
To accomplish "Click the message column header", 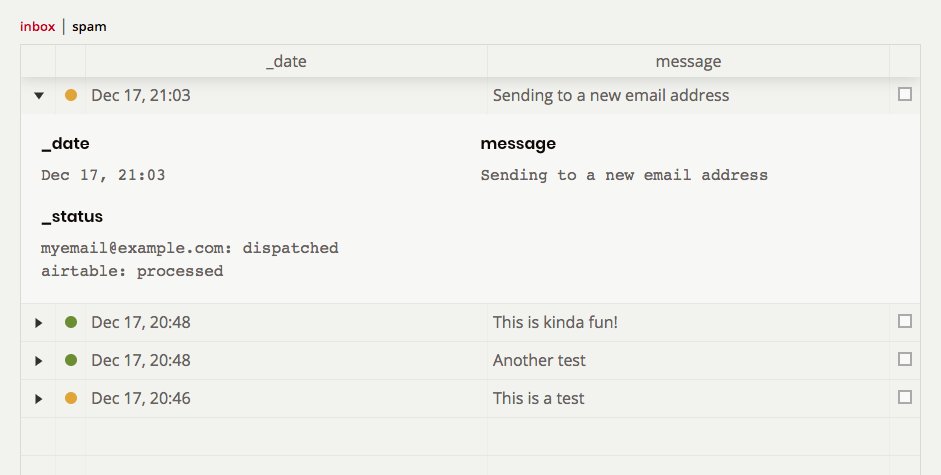I will (x=688, y=62).
